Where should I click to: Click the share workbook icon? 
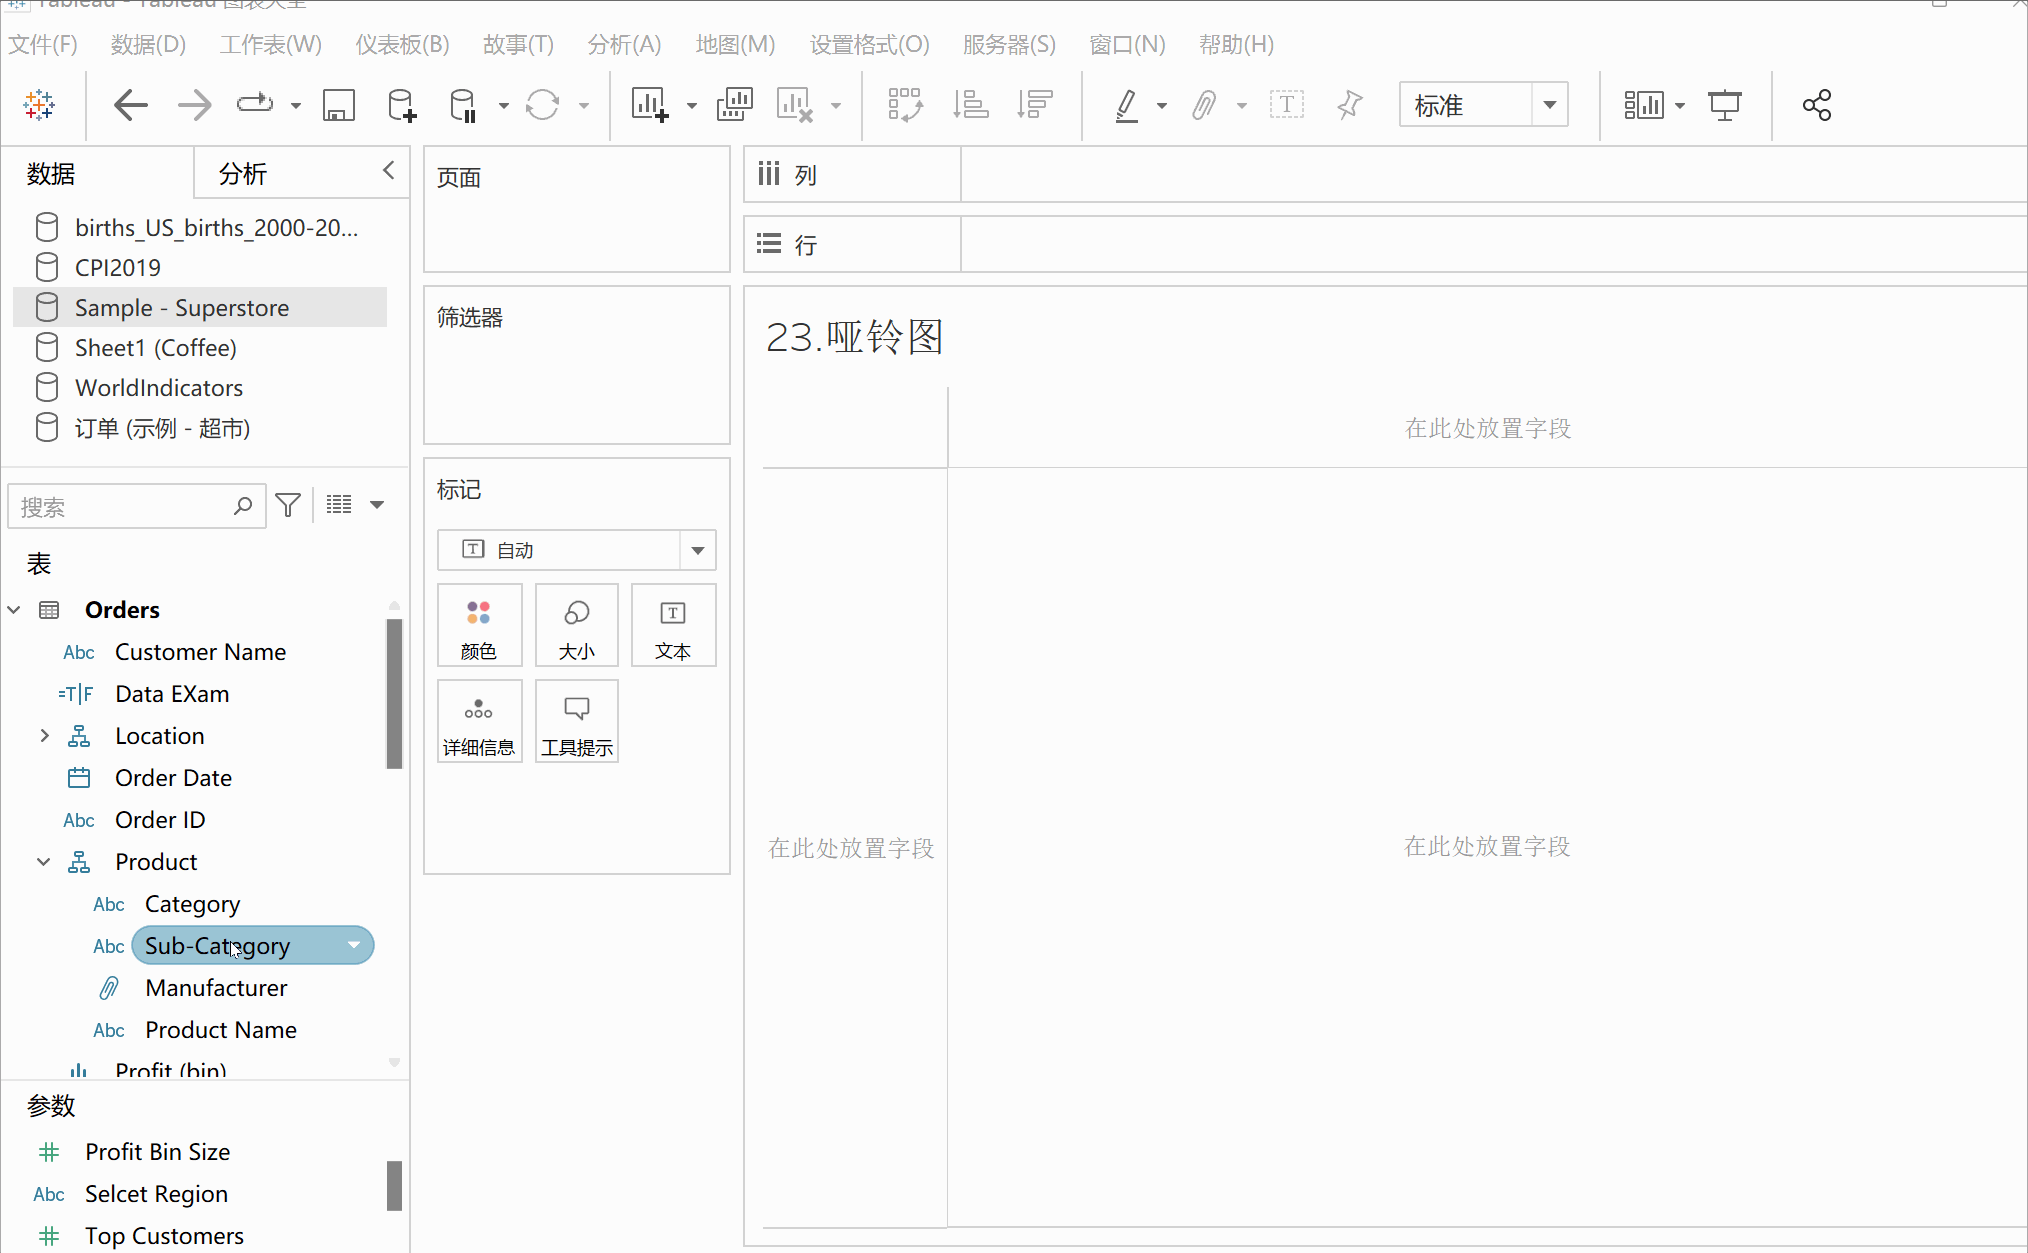tap(1816, 105)
